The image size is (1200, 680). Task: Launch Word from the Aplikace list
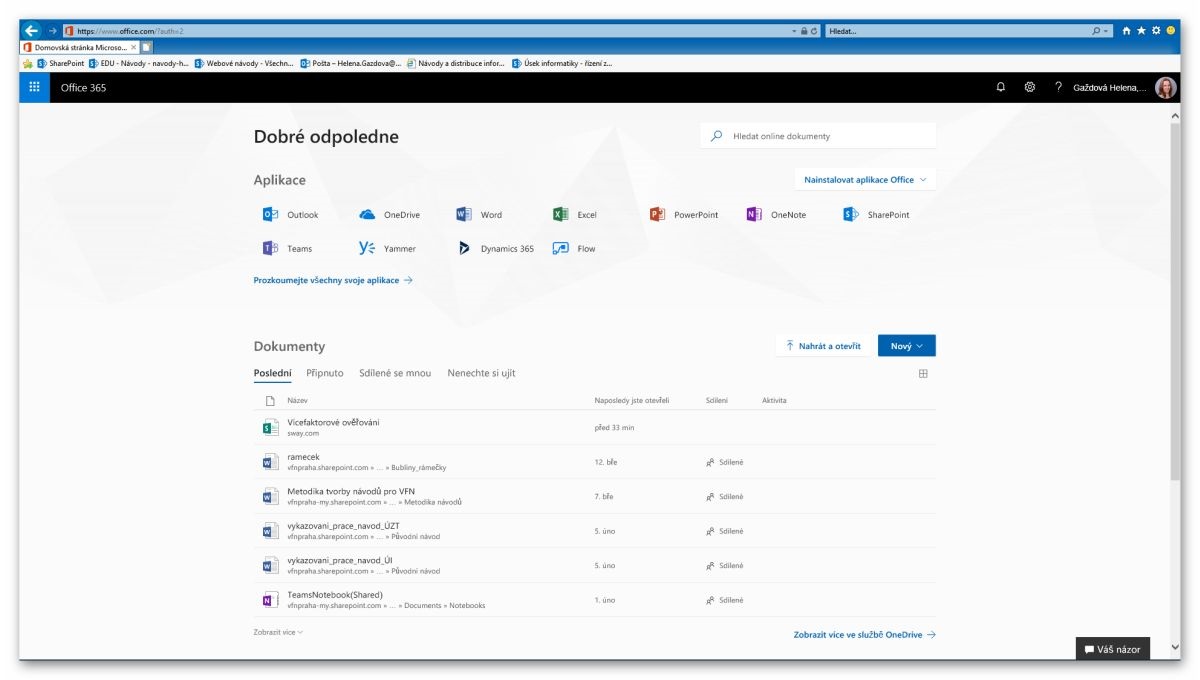479,215
